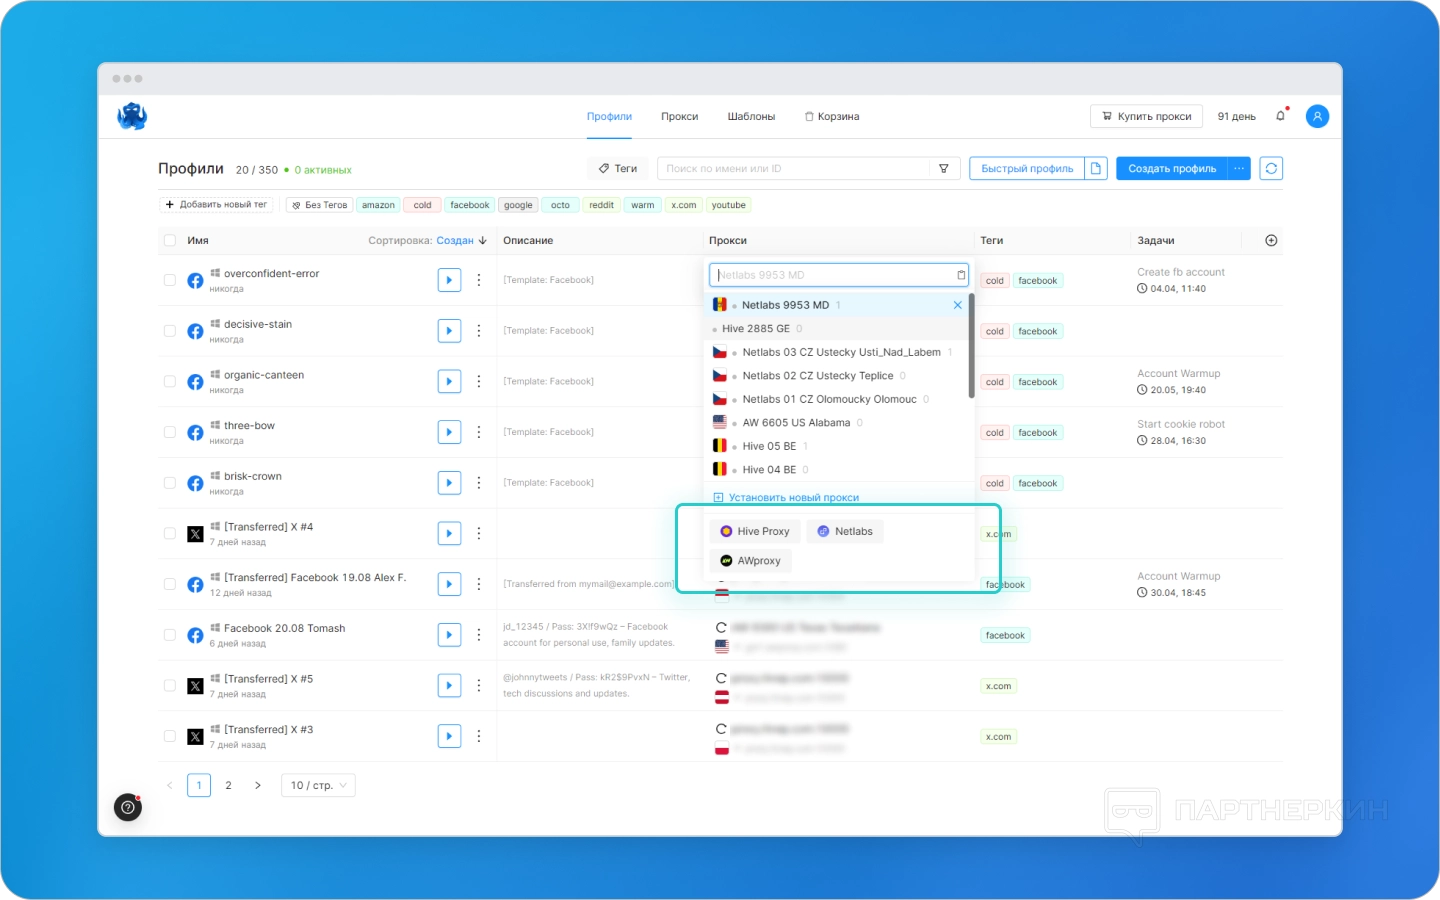The width and height of the screenshot is (1440, 900).
Task: Go to the Шаблоны tab
Action: tap(751, 117)
